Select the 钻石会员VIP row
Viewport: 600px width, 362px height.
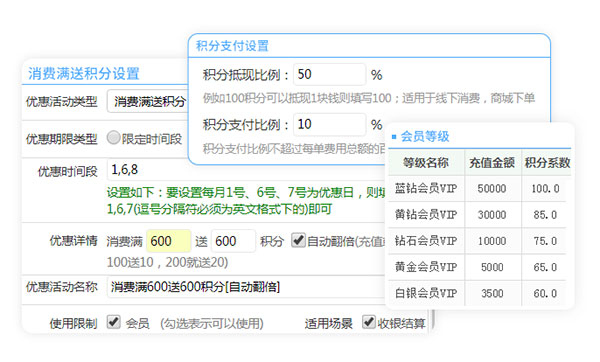pos(478,241)
